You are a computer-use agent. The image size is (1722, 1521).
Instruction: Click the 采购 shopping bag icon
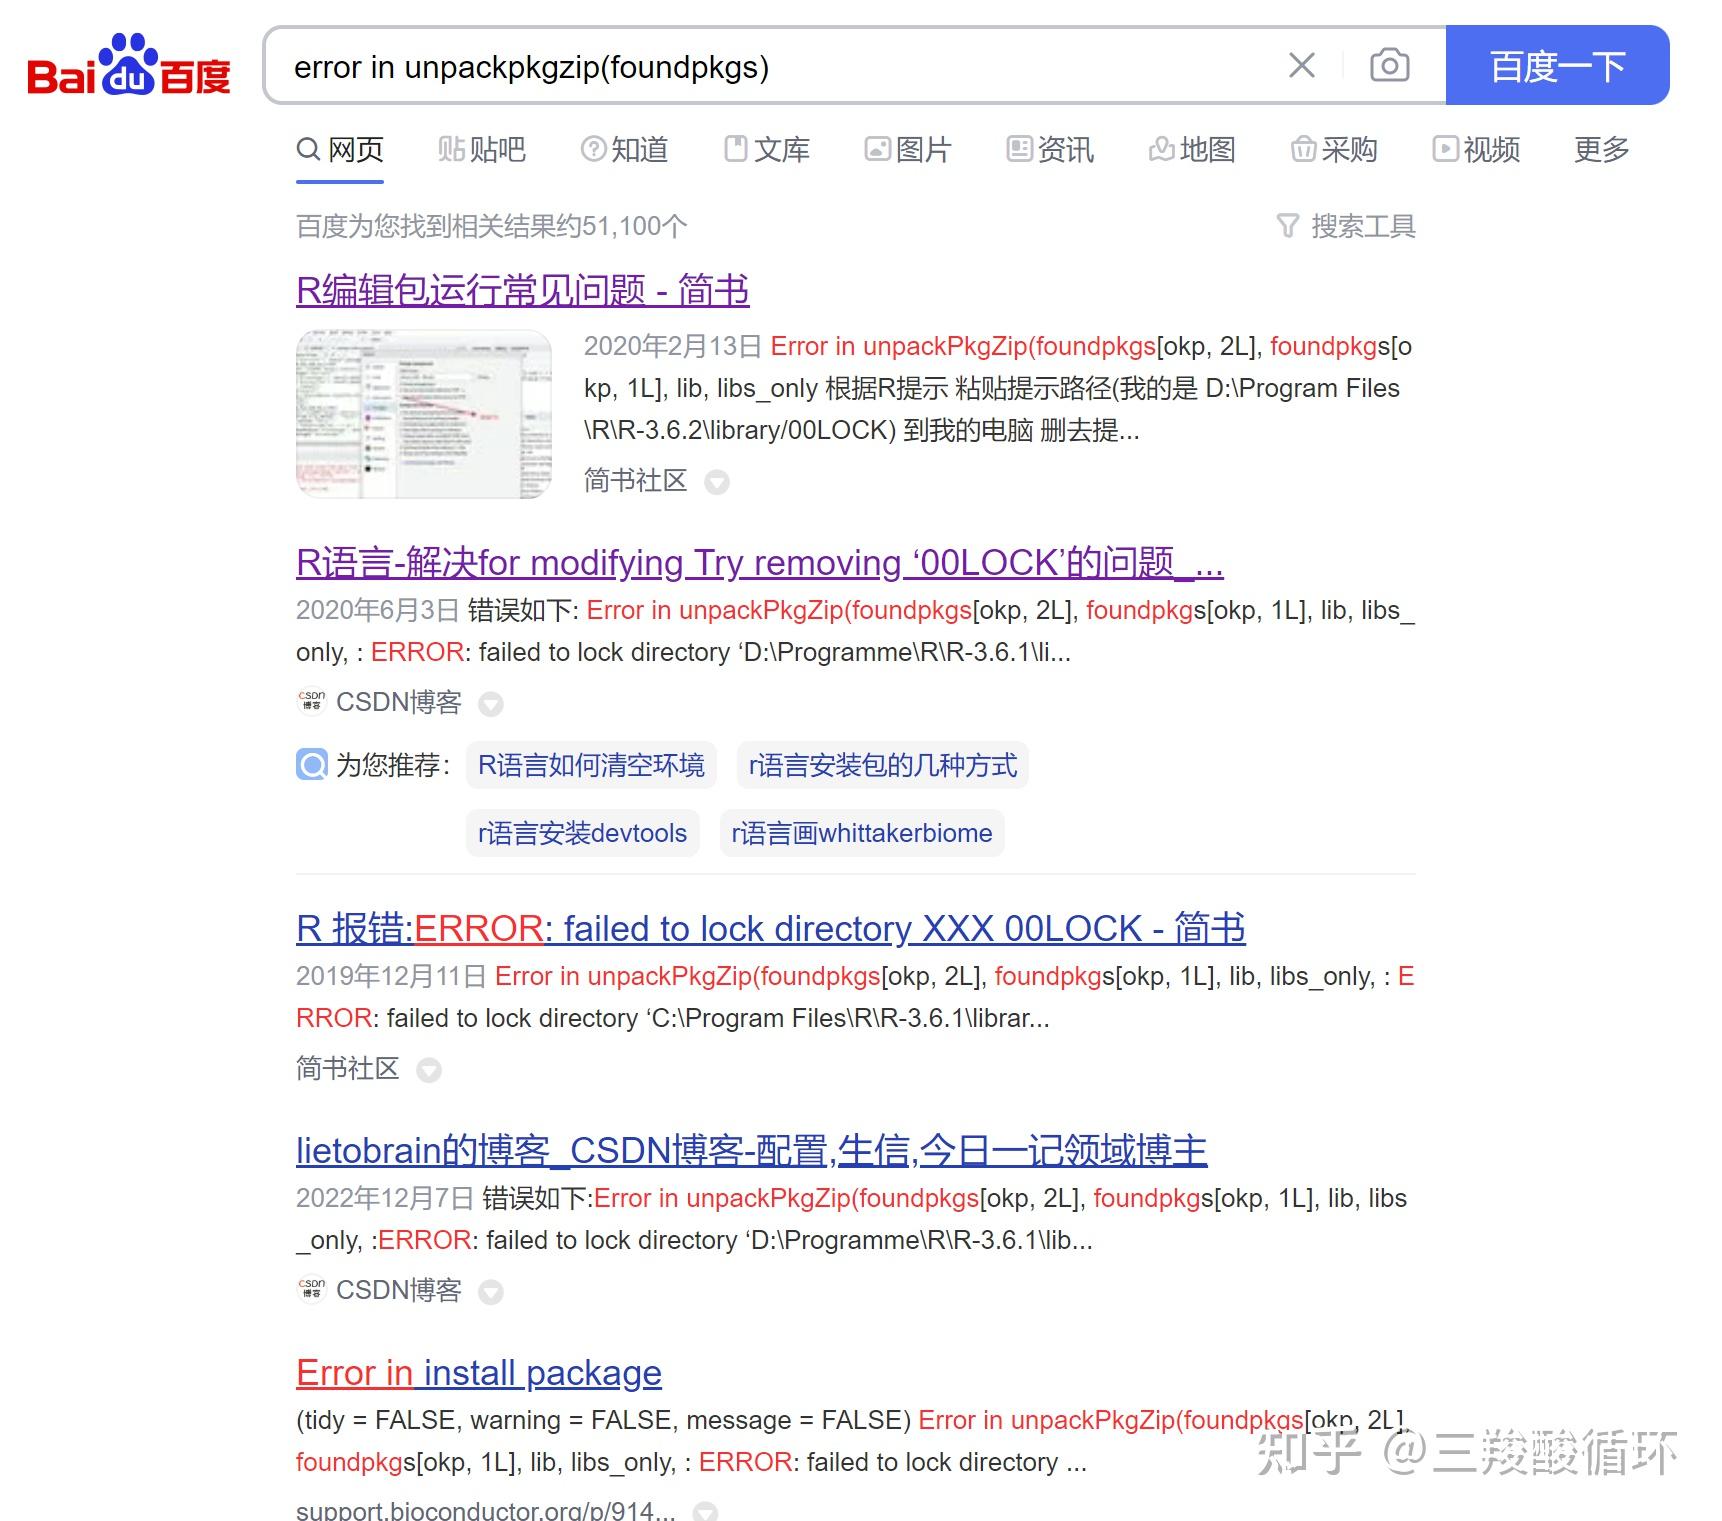pyautogui.click(x=1303, y=149)
